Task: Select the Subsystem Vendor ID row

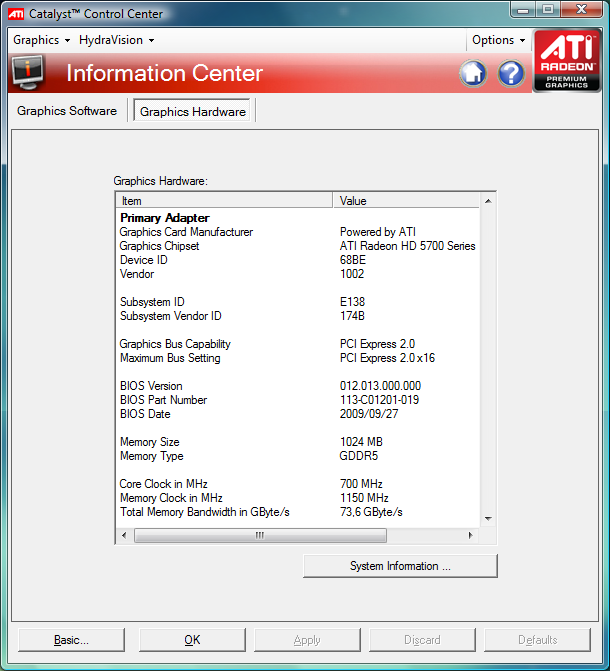Action: [x=298, y=316]
